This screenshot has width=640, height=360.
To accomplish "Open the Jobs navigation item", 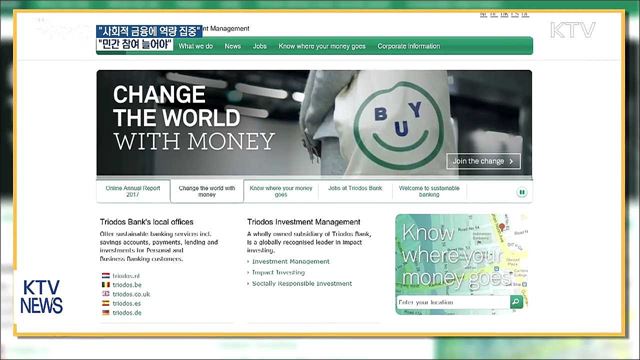I will tap(260, 46).
